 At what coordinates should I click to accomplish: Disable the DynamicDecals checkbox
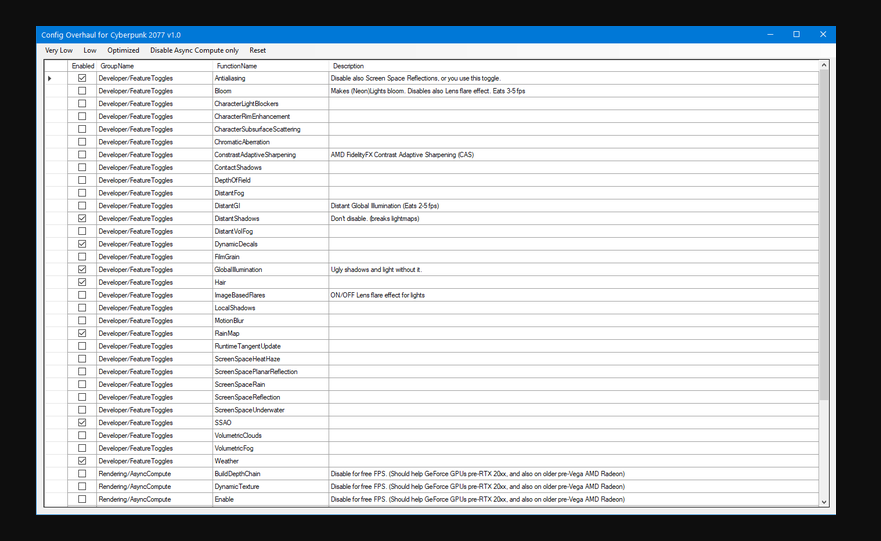click(82, 244)
